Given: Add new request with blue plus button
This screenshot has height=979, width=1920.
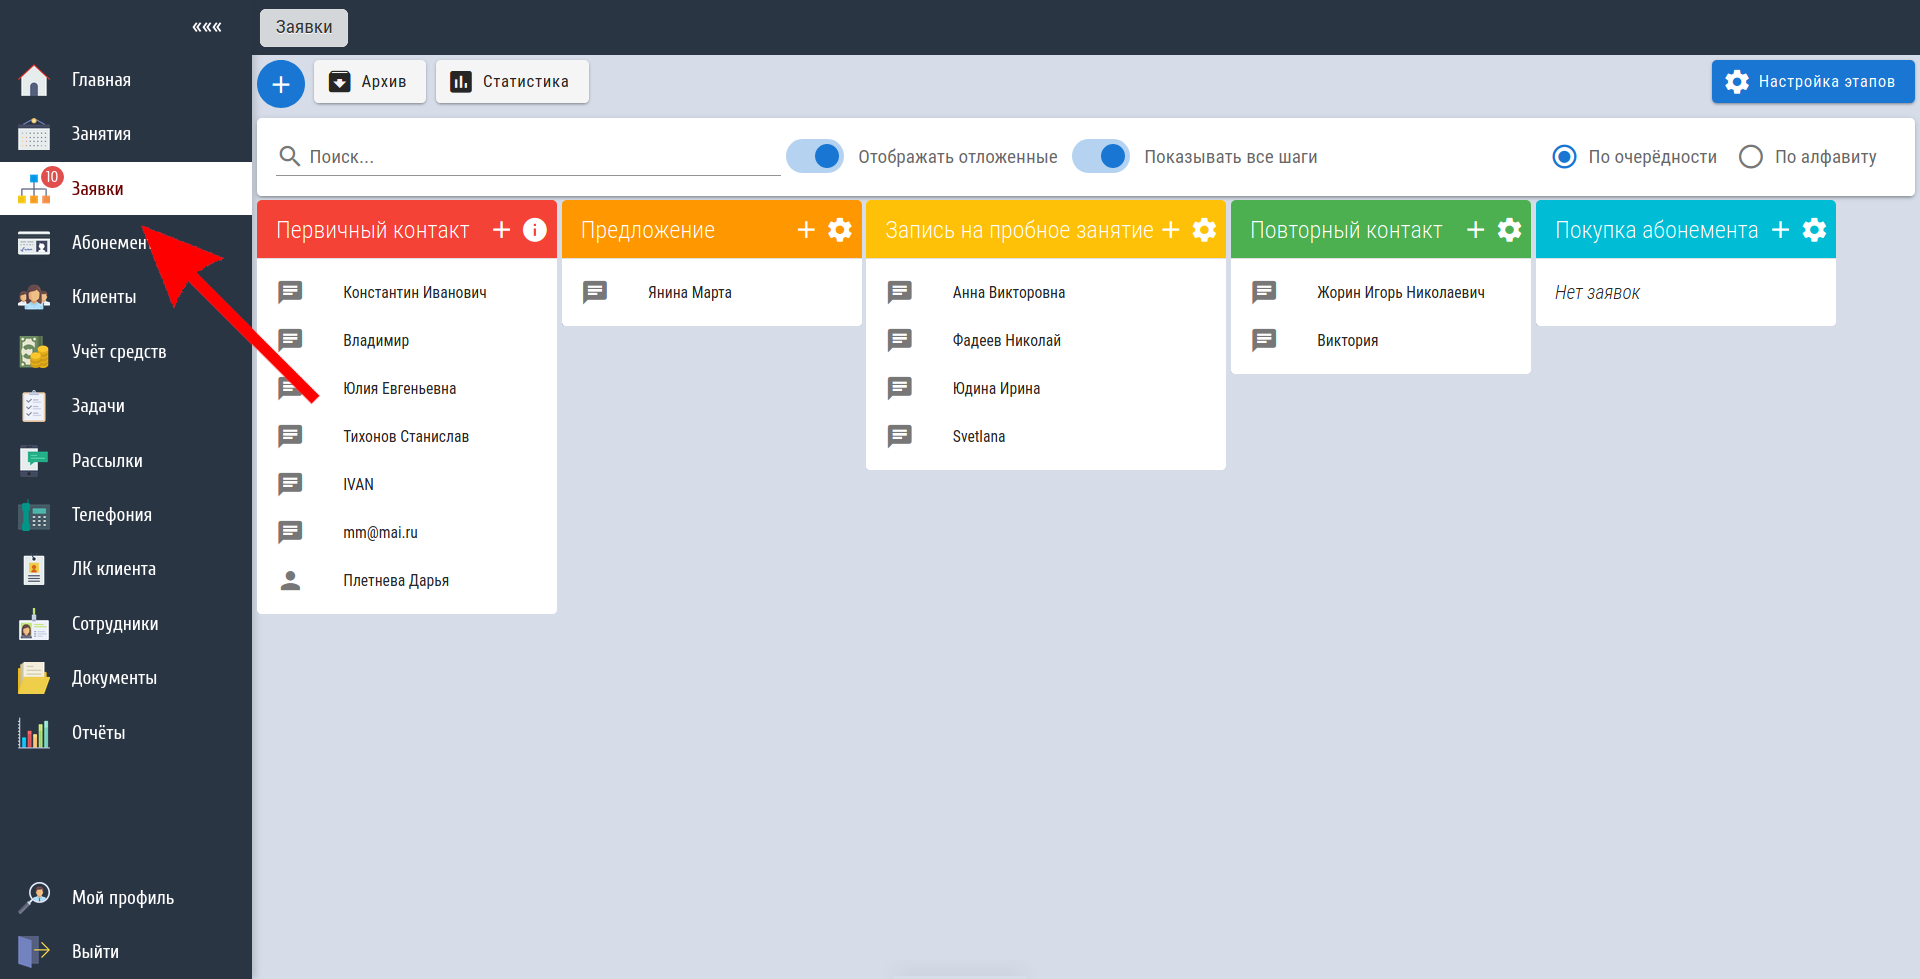Looking at the screenshot, I should click(281, 84).
